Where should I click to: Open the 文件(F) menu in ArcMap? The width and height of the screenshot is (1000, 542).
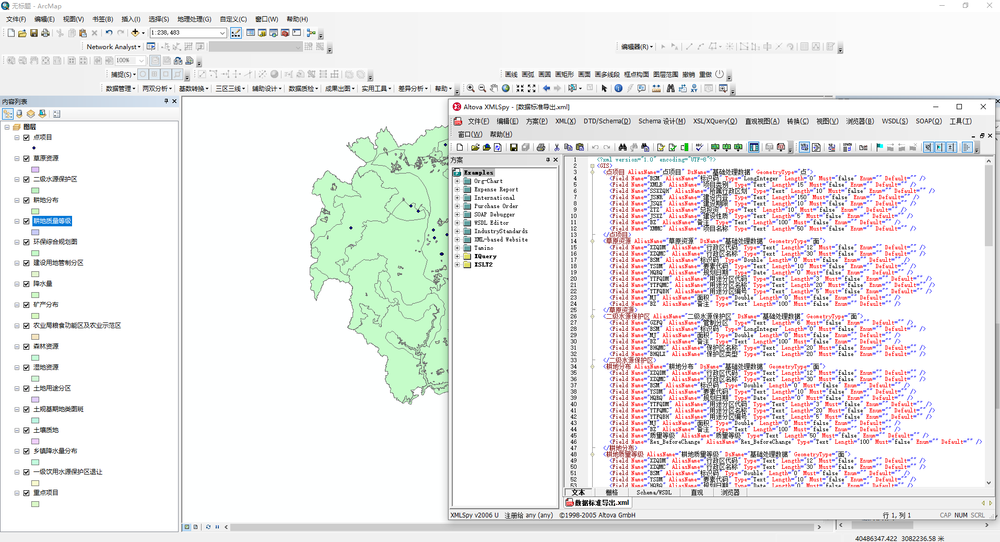point(16,19)
